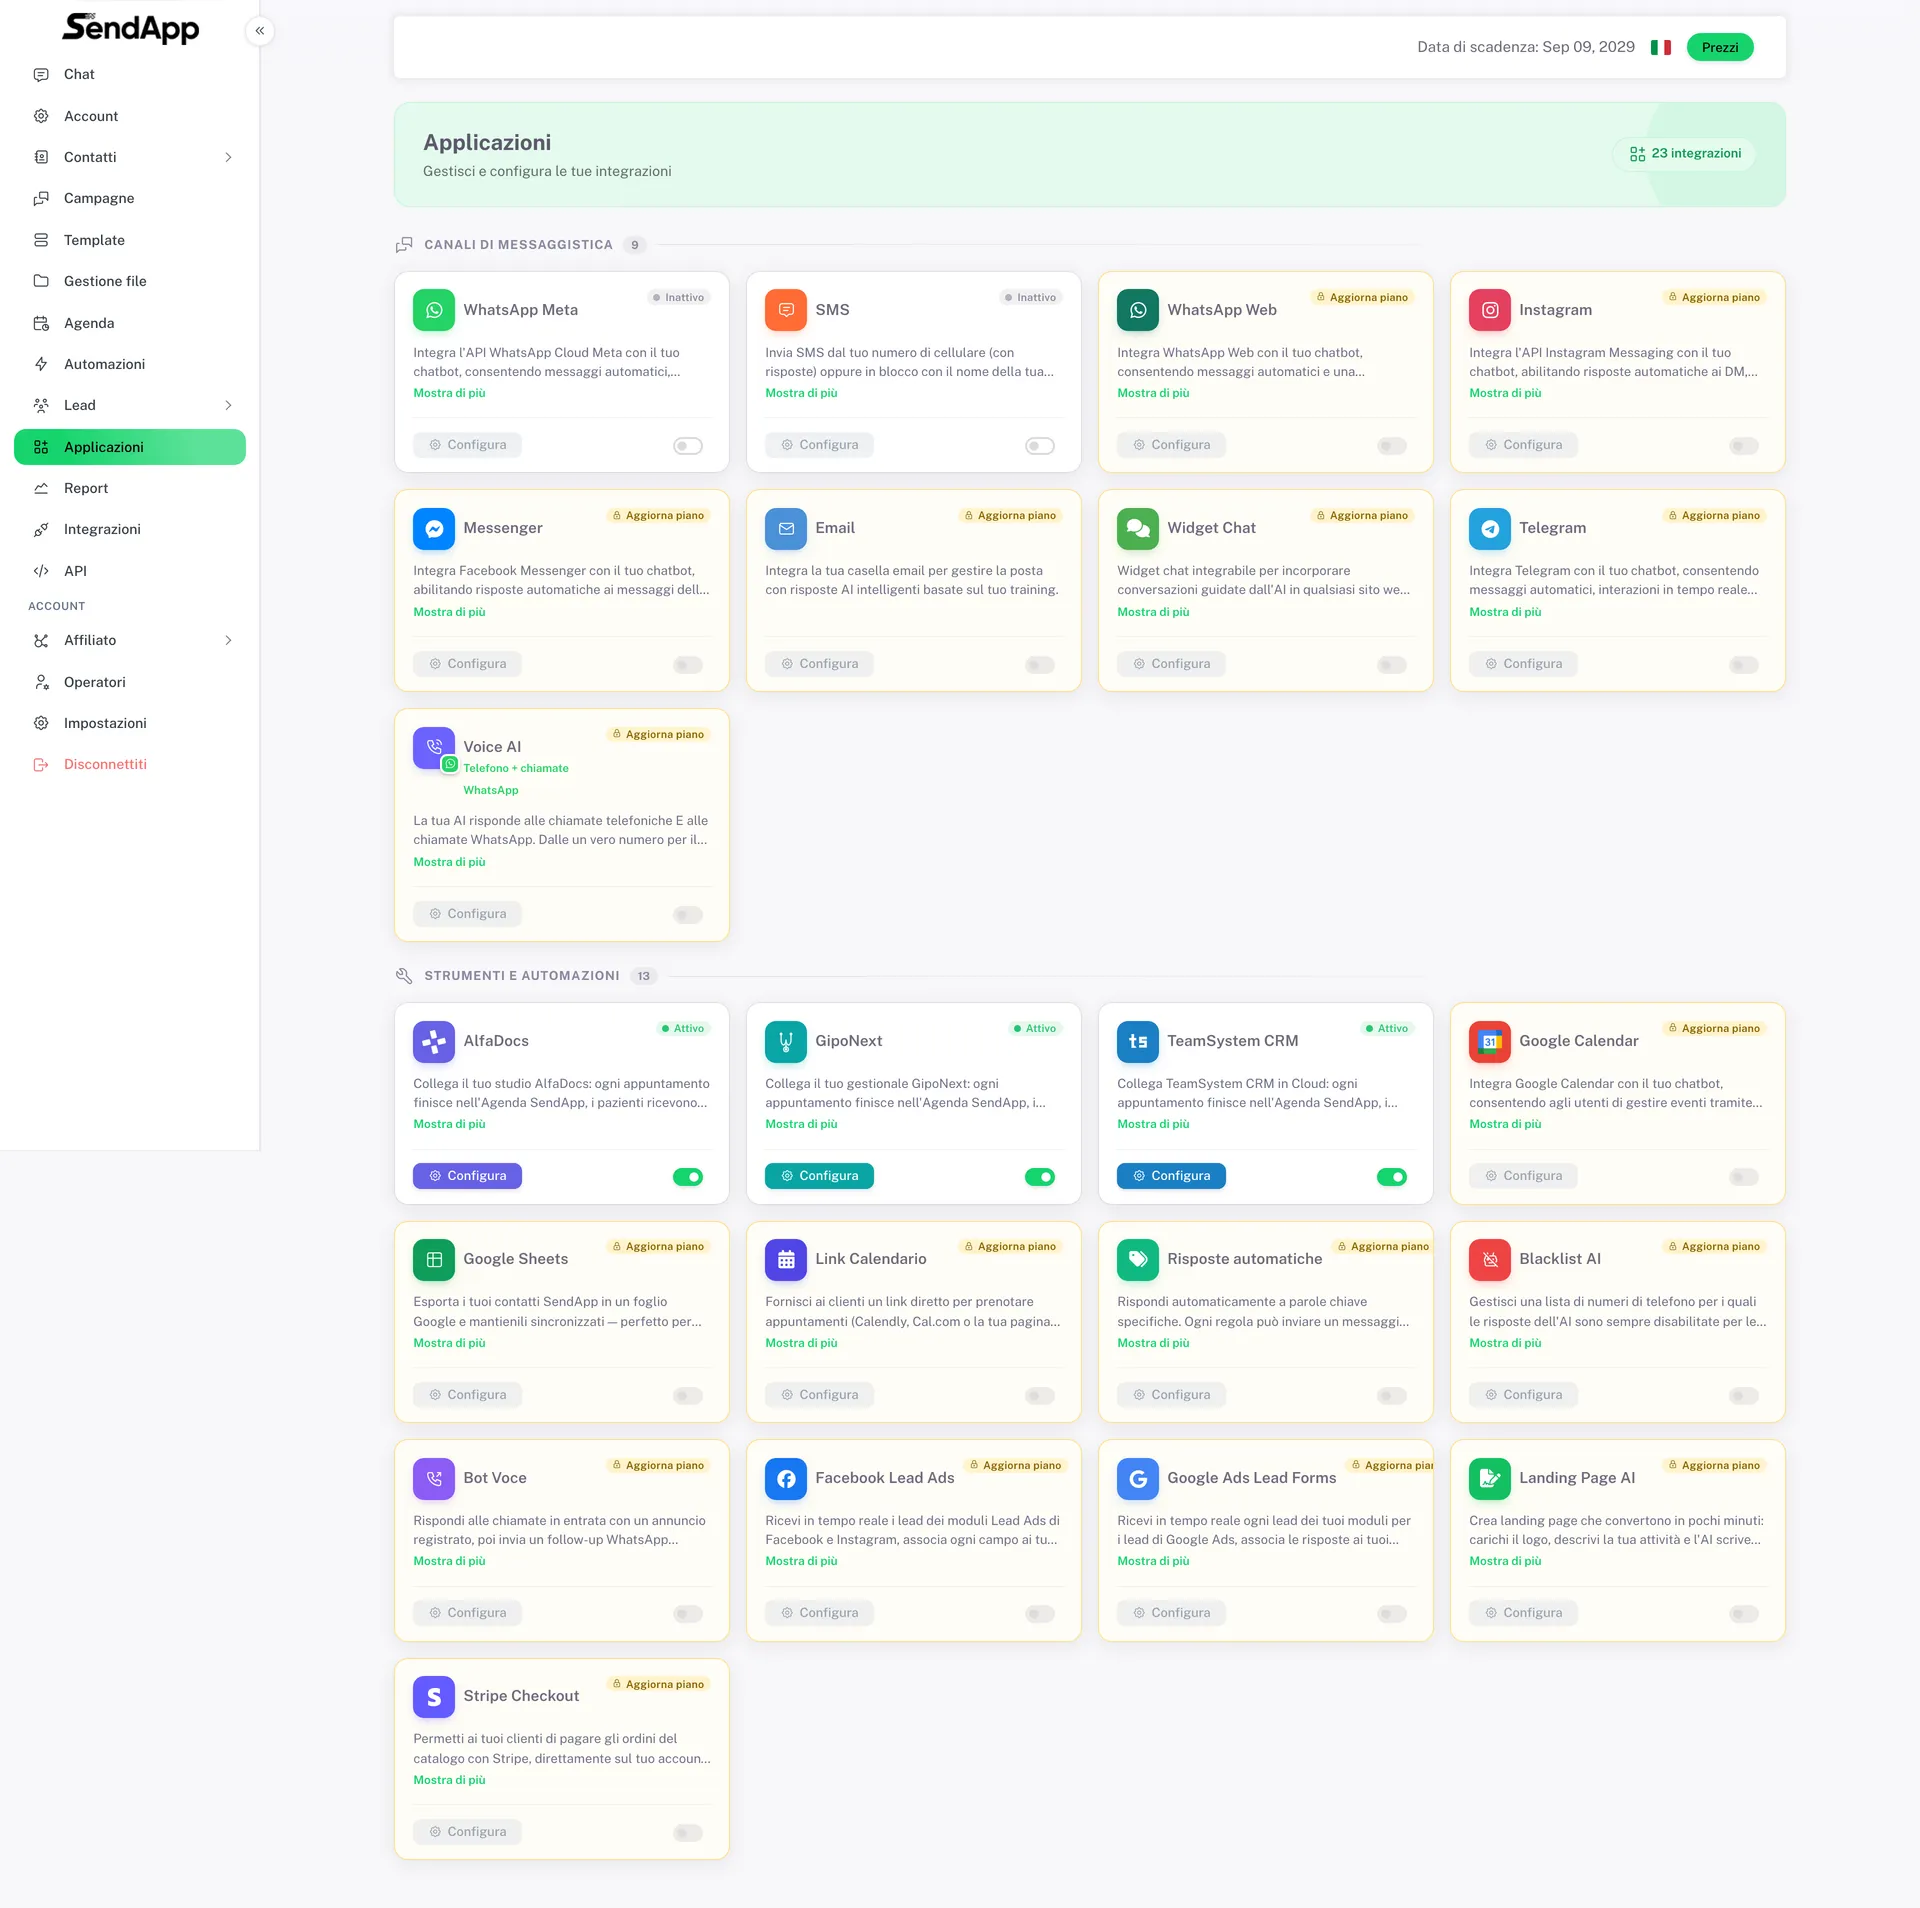
Task: Open Automazioni in the sidebar
Action: [x=130, y=364]
